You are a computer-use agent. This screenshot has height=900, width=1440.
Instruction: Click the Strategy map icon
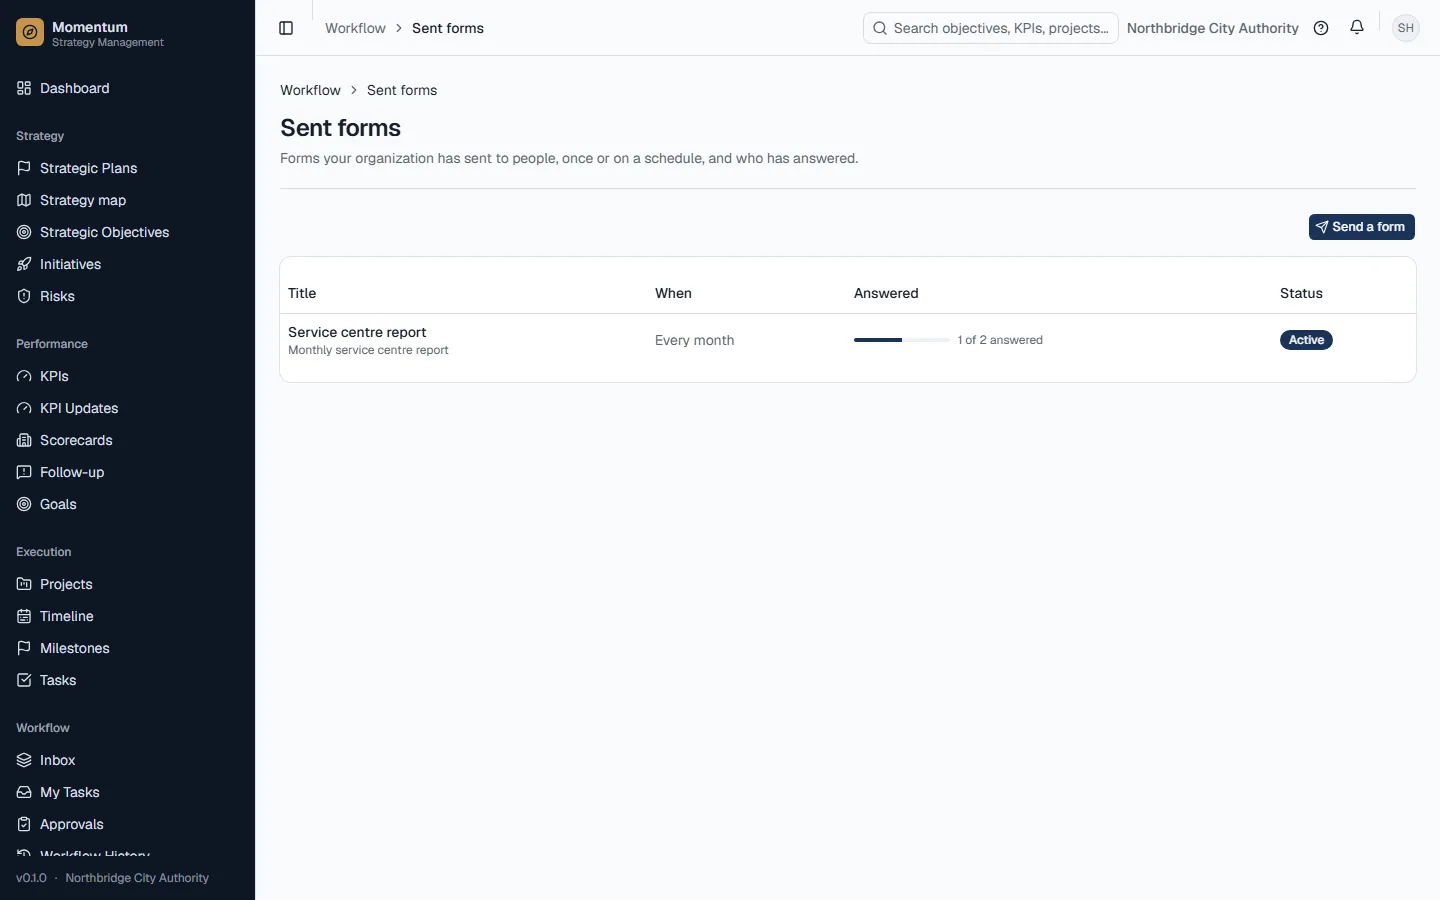(x=24, y=200)
